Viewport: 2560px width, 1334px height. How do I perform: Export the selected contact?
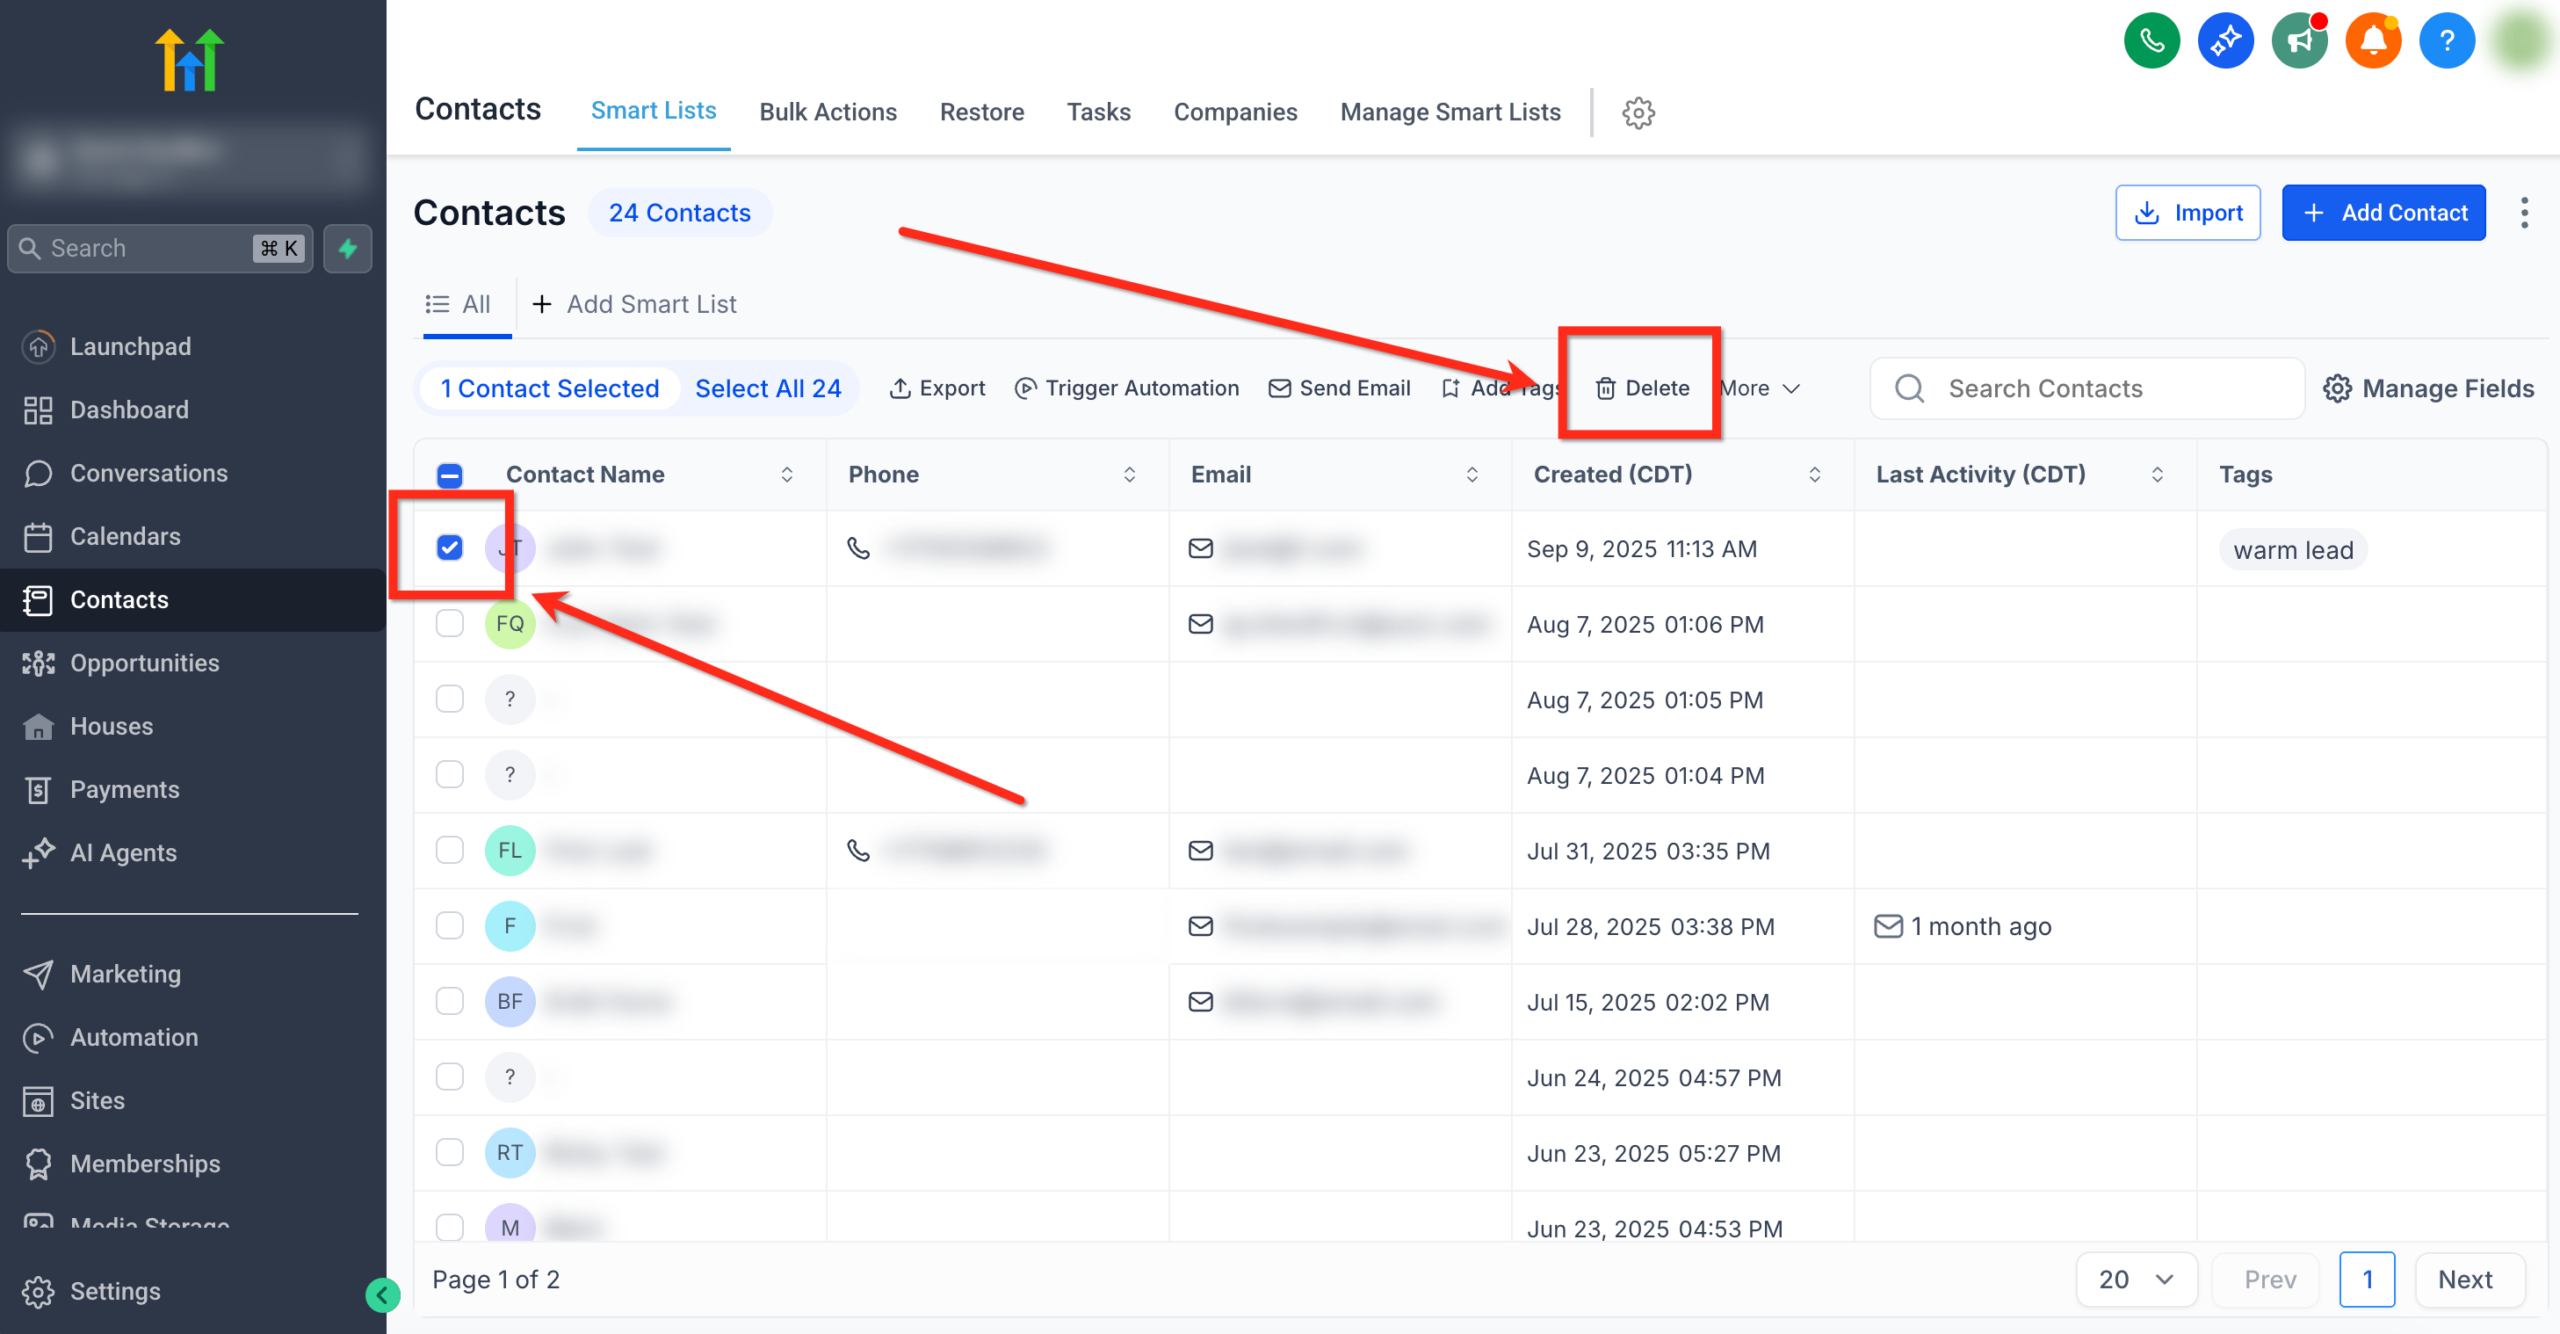936,388
